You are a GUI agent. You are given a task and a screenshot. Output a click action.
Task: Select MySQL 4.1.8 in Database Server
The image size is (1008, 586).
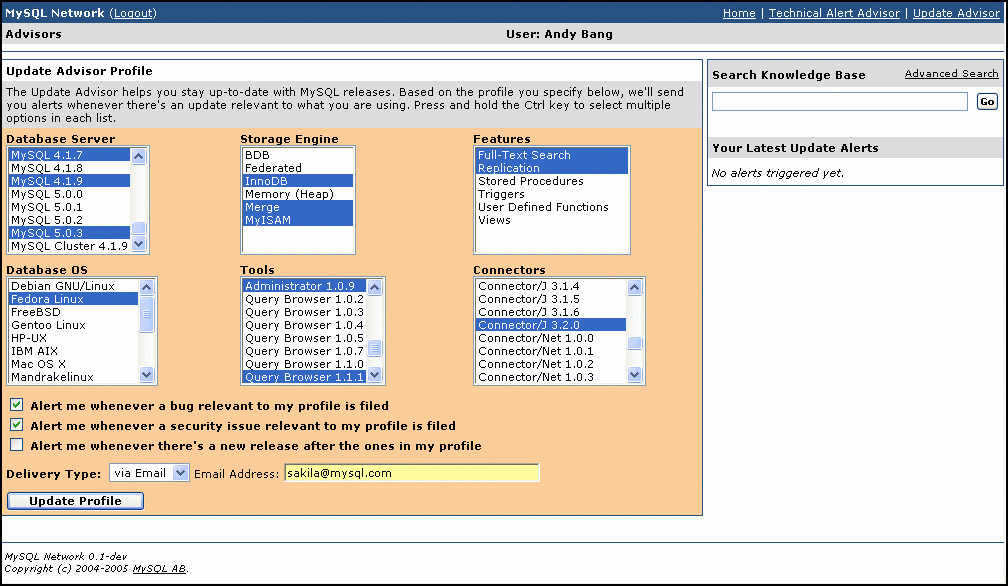click(69, 168)
